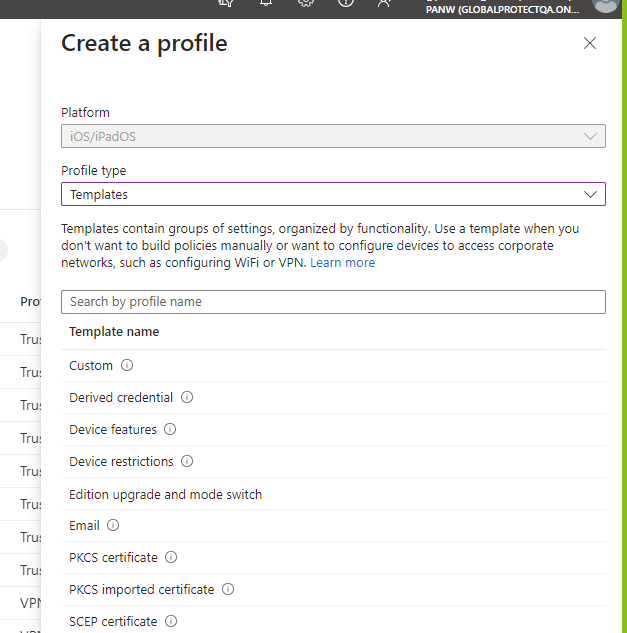This screenshot has width=627, height=633.
Task: Click the PANW GLOBALPROTECTQA account label
Action: (x=502, y=9)
